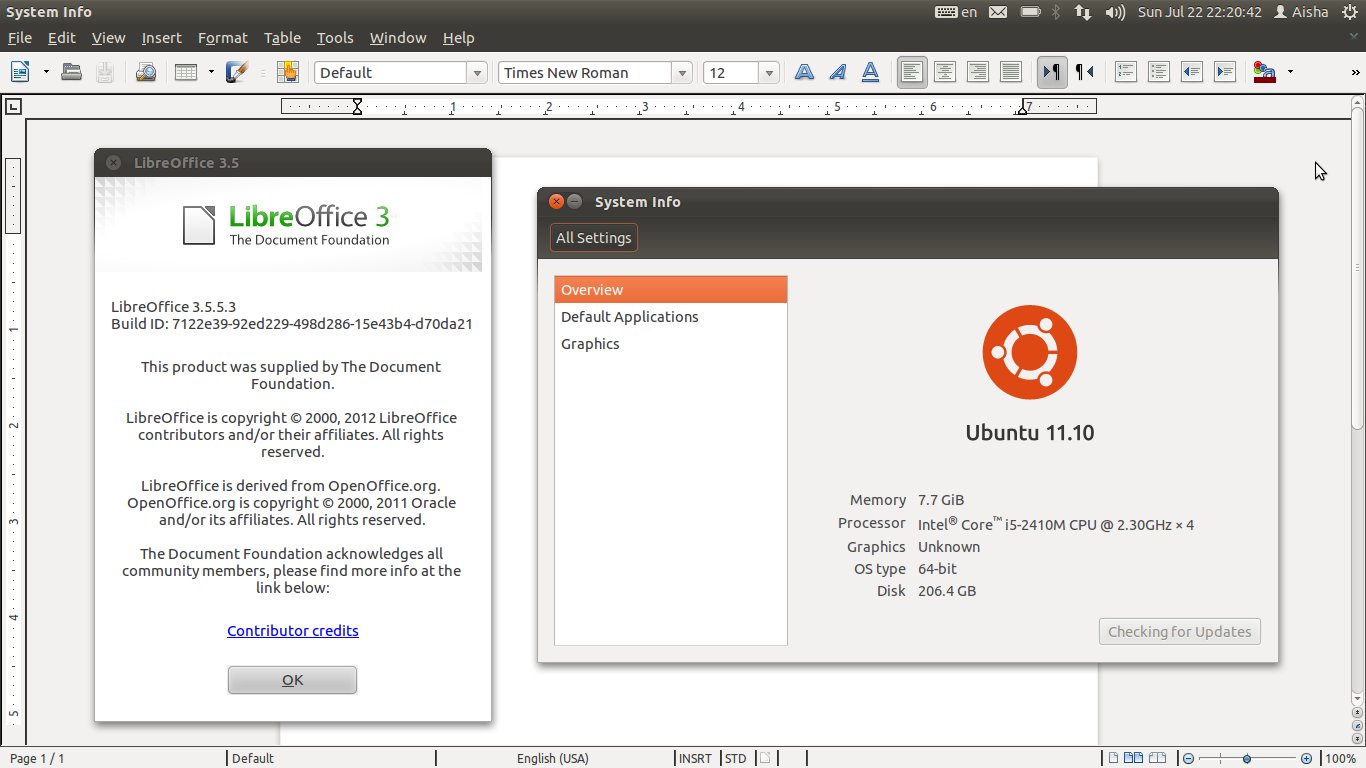Open the mail envelope indicator
This screenshot has height=768, width=1366.
(x=998, y=12)
